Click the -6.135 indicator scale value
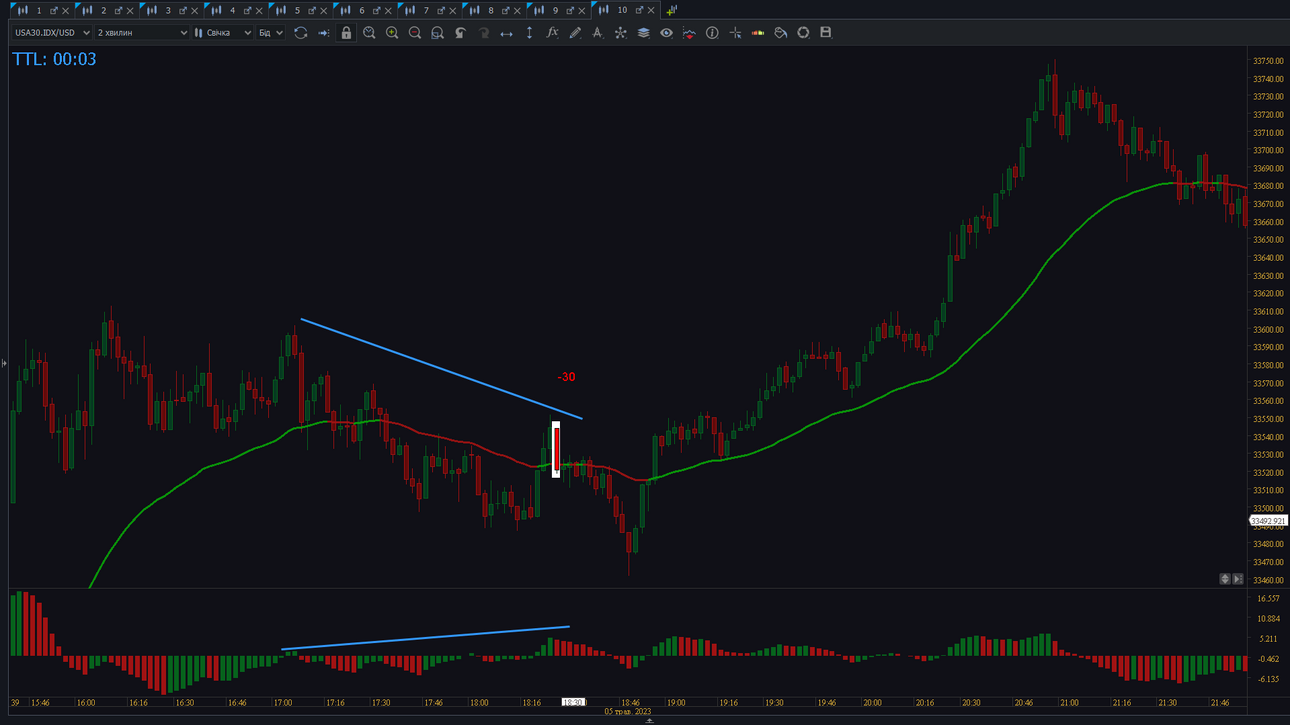This screenshot has height=725, width=1290. 1267,679
